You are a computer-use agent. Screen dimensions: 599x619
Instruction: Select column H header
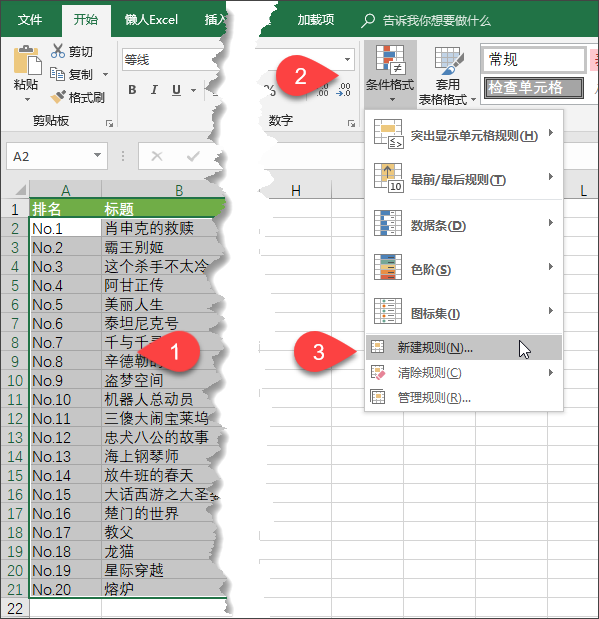click(x=295, y=191)
